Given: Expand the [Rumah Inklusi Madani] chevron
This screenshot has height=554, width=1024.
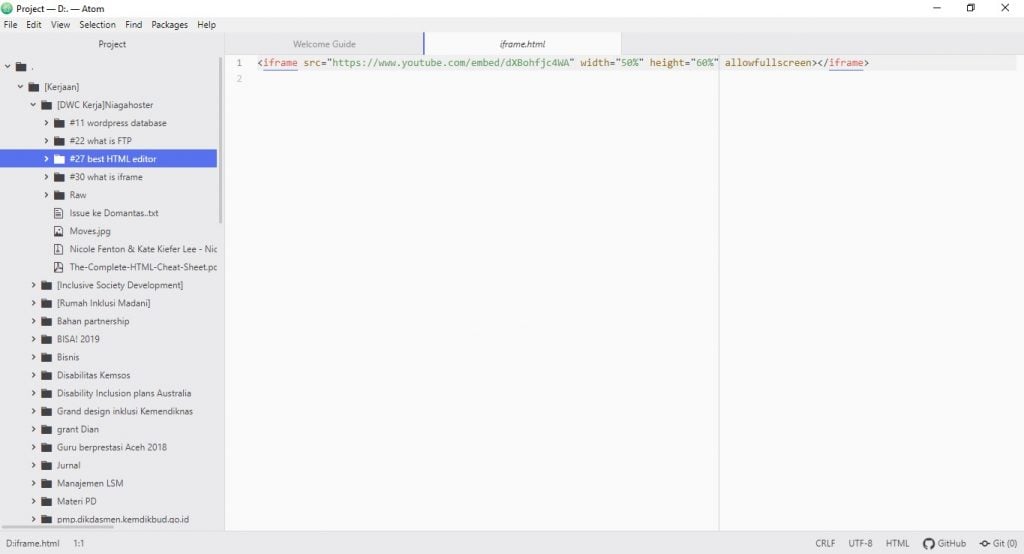Looking at the screenshot, I should (x=33, y=303).
